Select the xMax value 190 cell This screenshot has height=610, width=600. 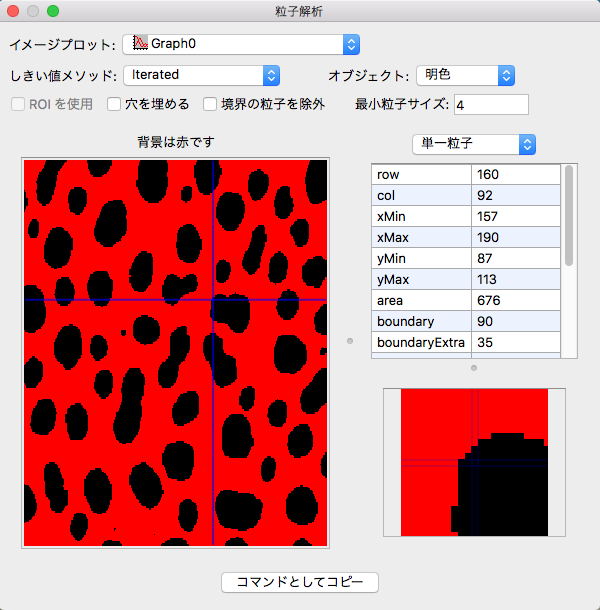pyautogui.click(x=516, y=237)
